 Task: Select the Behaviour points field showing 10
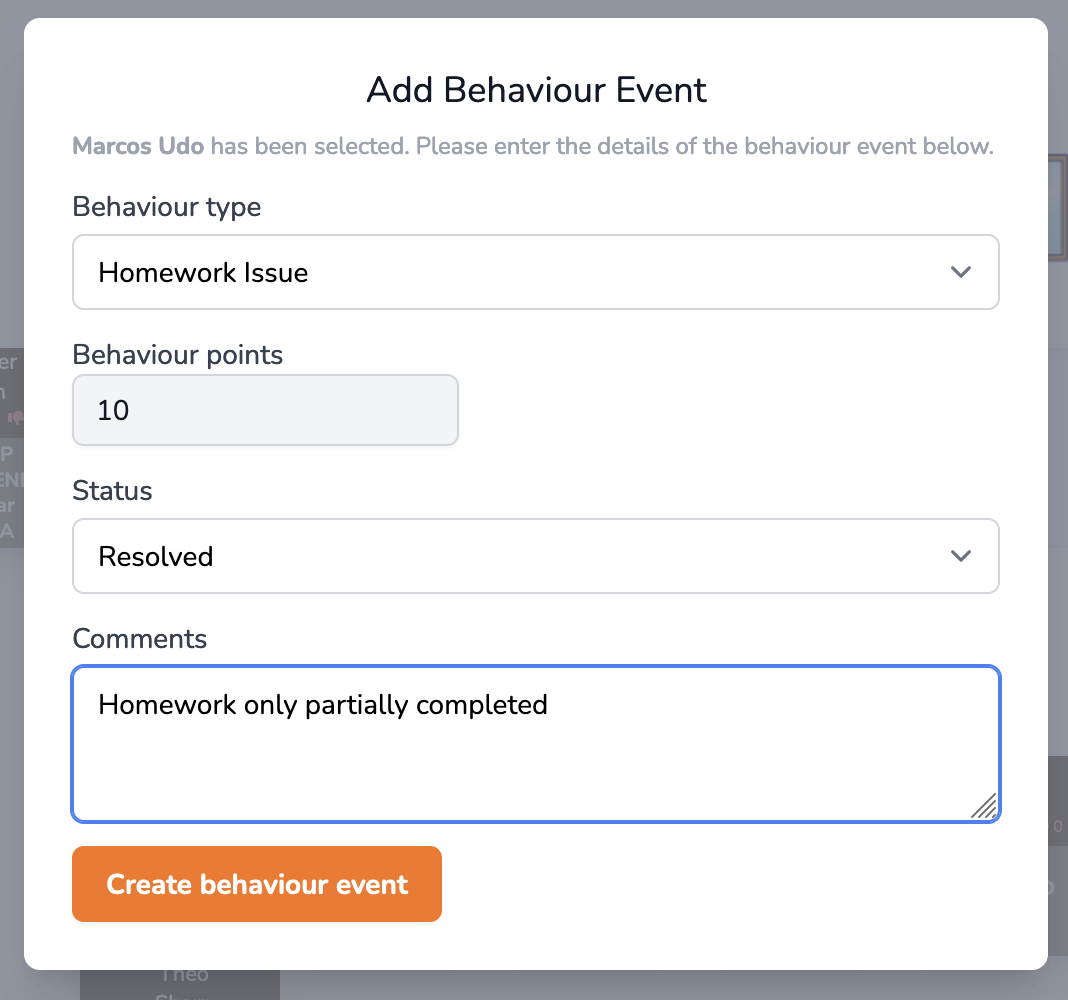(x=265, y=410)
